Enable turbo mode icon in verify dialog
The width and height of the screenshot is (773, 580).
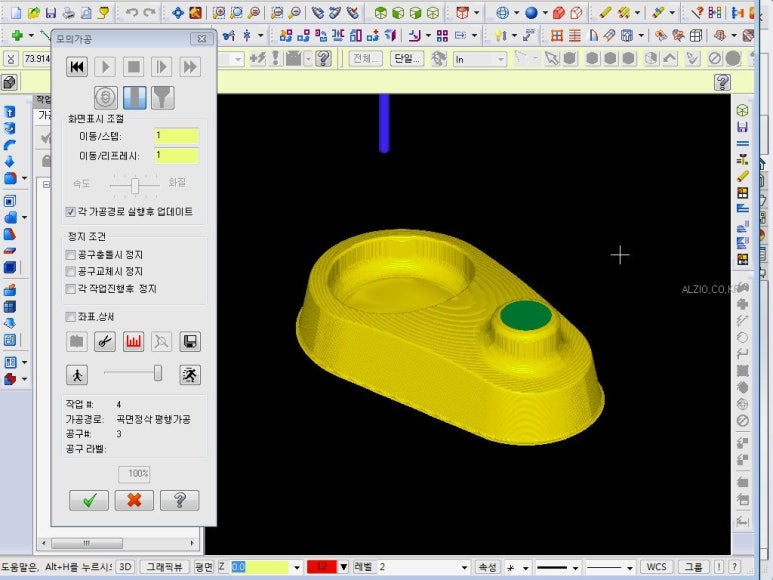105,98
